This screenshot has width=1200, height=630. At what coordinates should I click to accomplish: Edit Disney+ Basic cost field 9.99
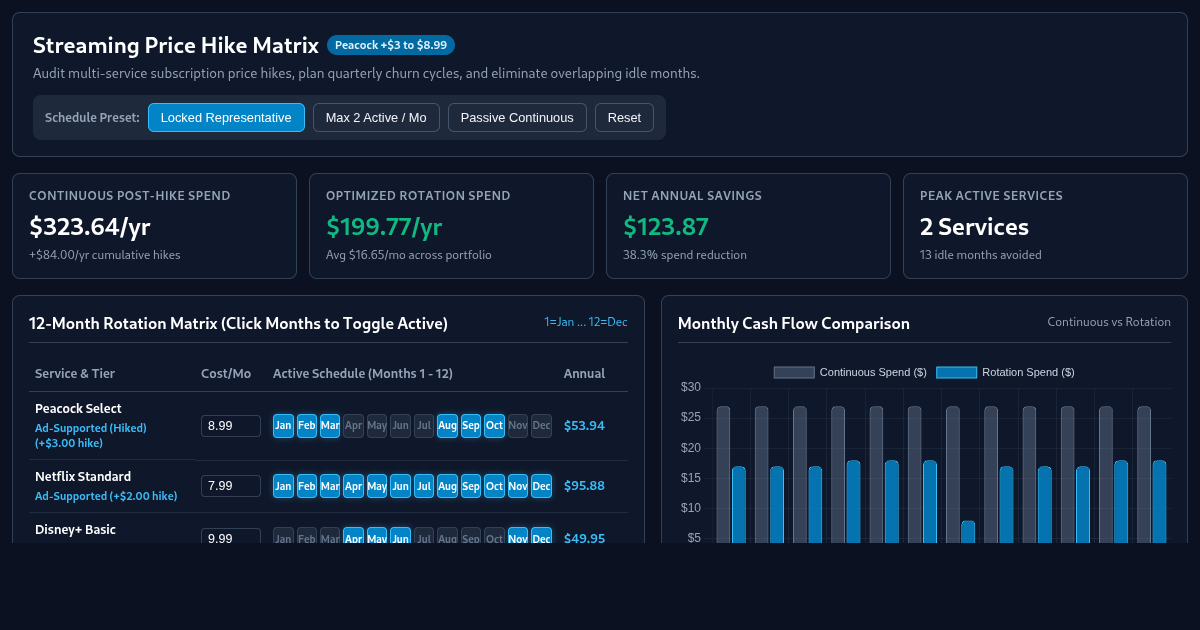[231, 536]
